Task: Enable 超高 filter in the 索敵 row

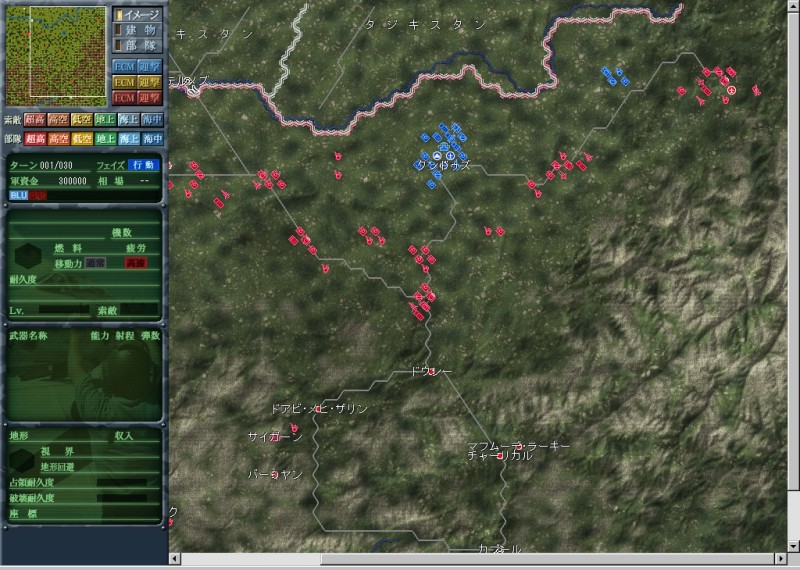Action: click(35, 120)
